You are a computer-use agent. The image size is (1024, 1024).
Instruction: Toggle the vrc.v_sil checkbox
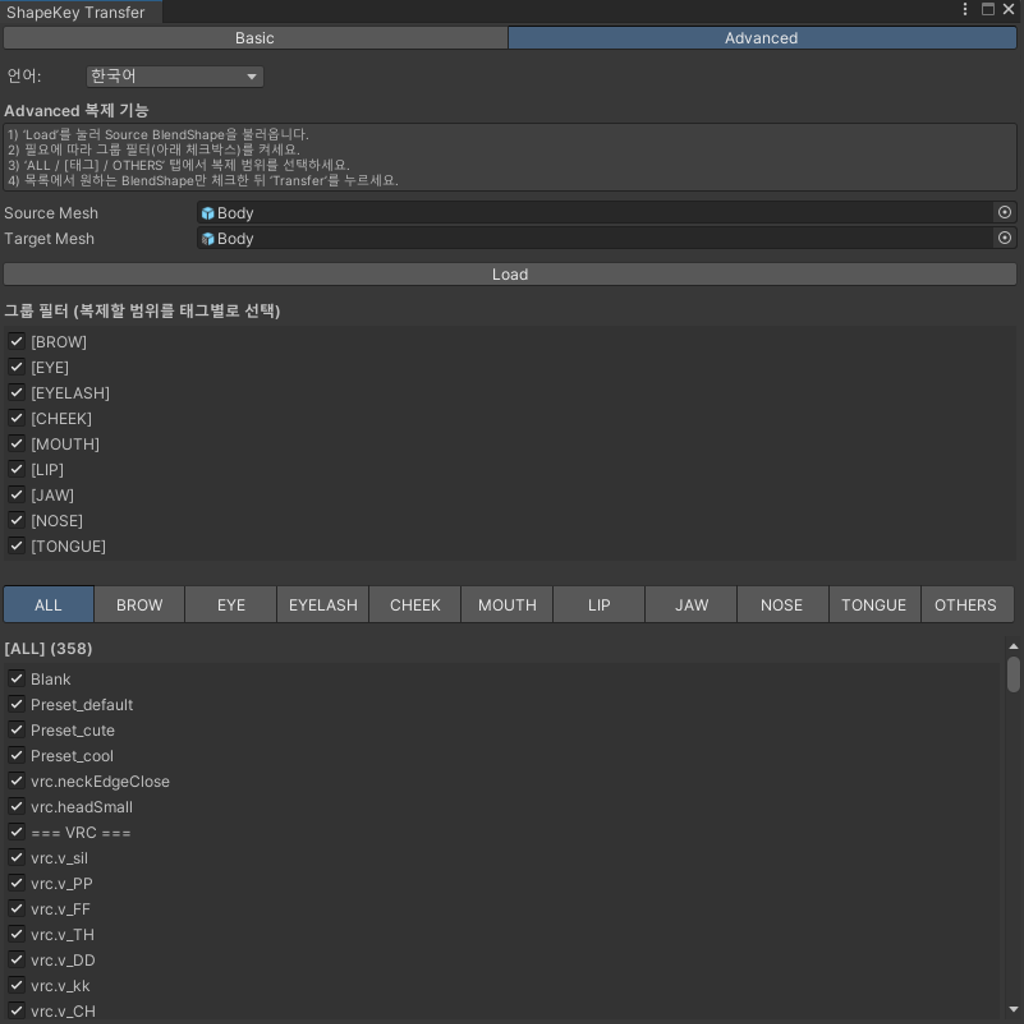(16, 857)
